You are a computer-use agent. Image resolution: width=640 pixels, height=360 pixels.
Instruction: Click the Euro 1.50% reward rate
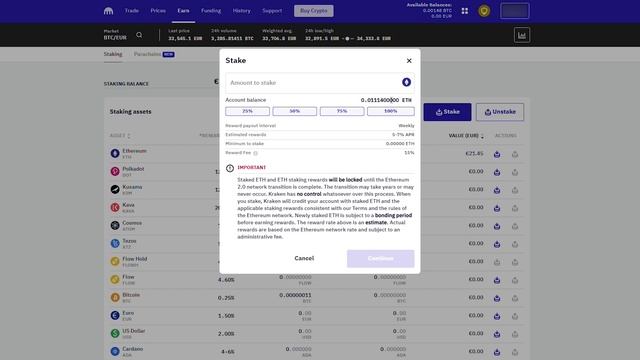(x=226, y=316)
